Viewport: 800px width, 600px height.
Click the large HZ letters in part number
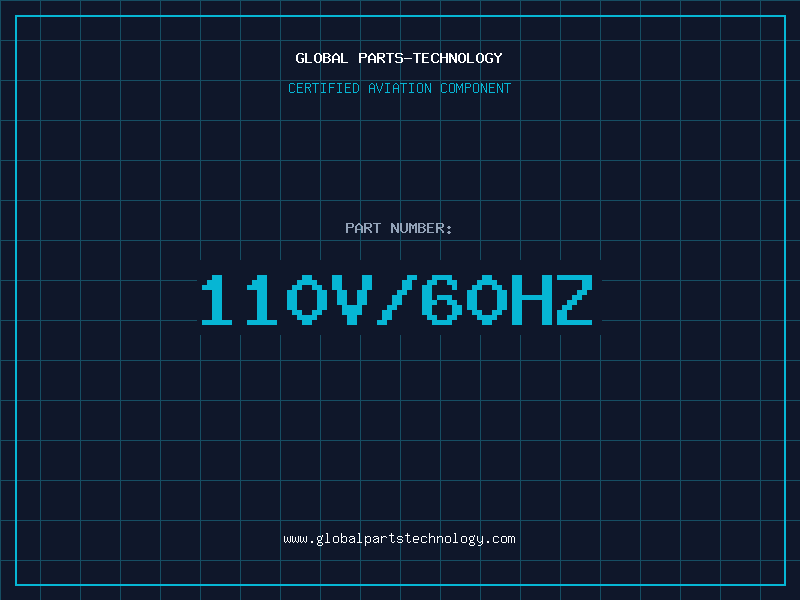[x=552, y=300]
